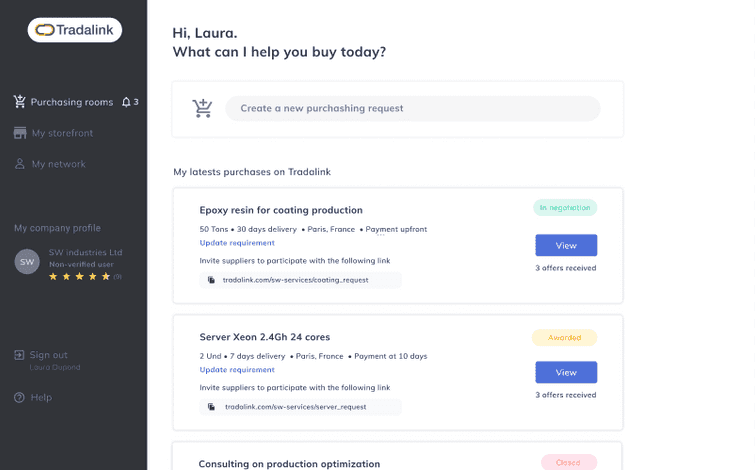The image size is (755, 470).
Task: Click the Purchasing rooms cart icon
Action: tap(19, 102)
